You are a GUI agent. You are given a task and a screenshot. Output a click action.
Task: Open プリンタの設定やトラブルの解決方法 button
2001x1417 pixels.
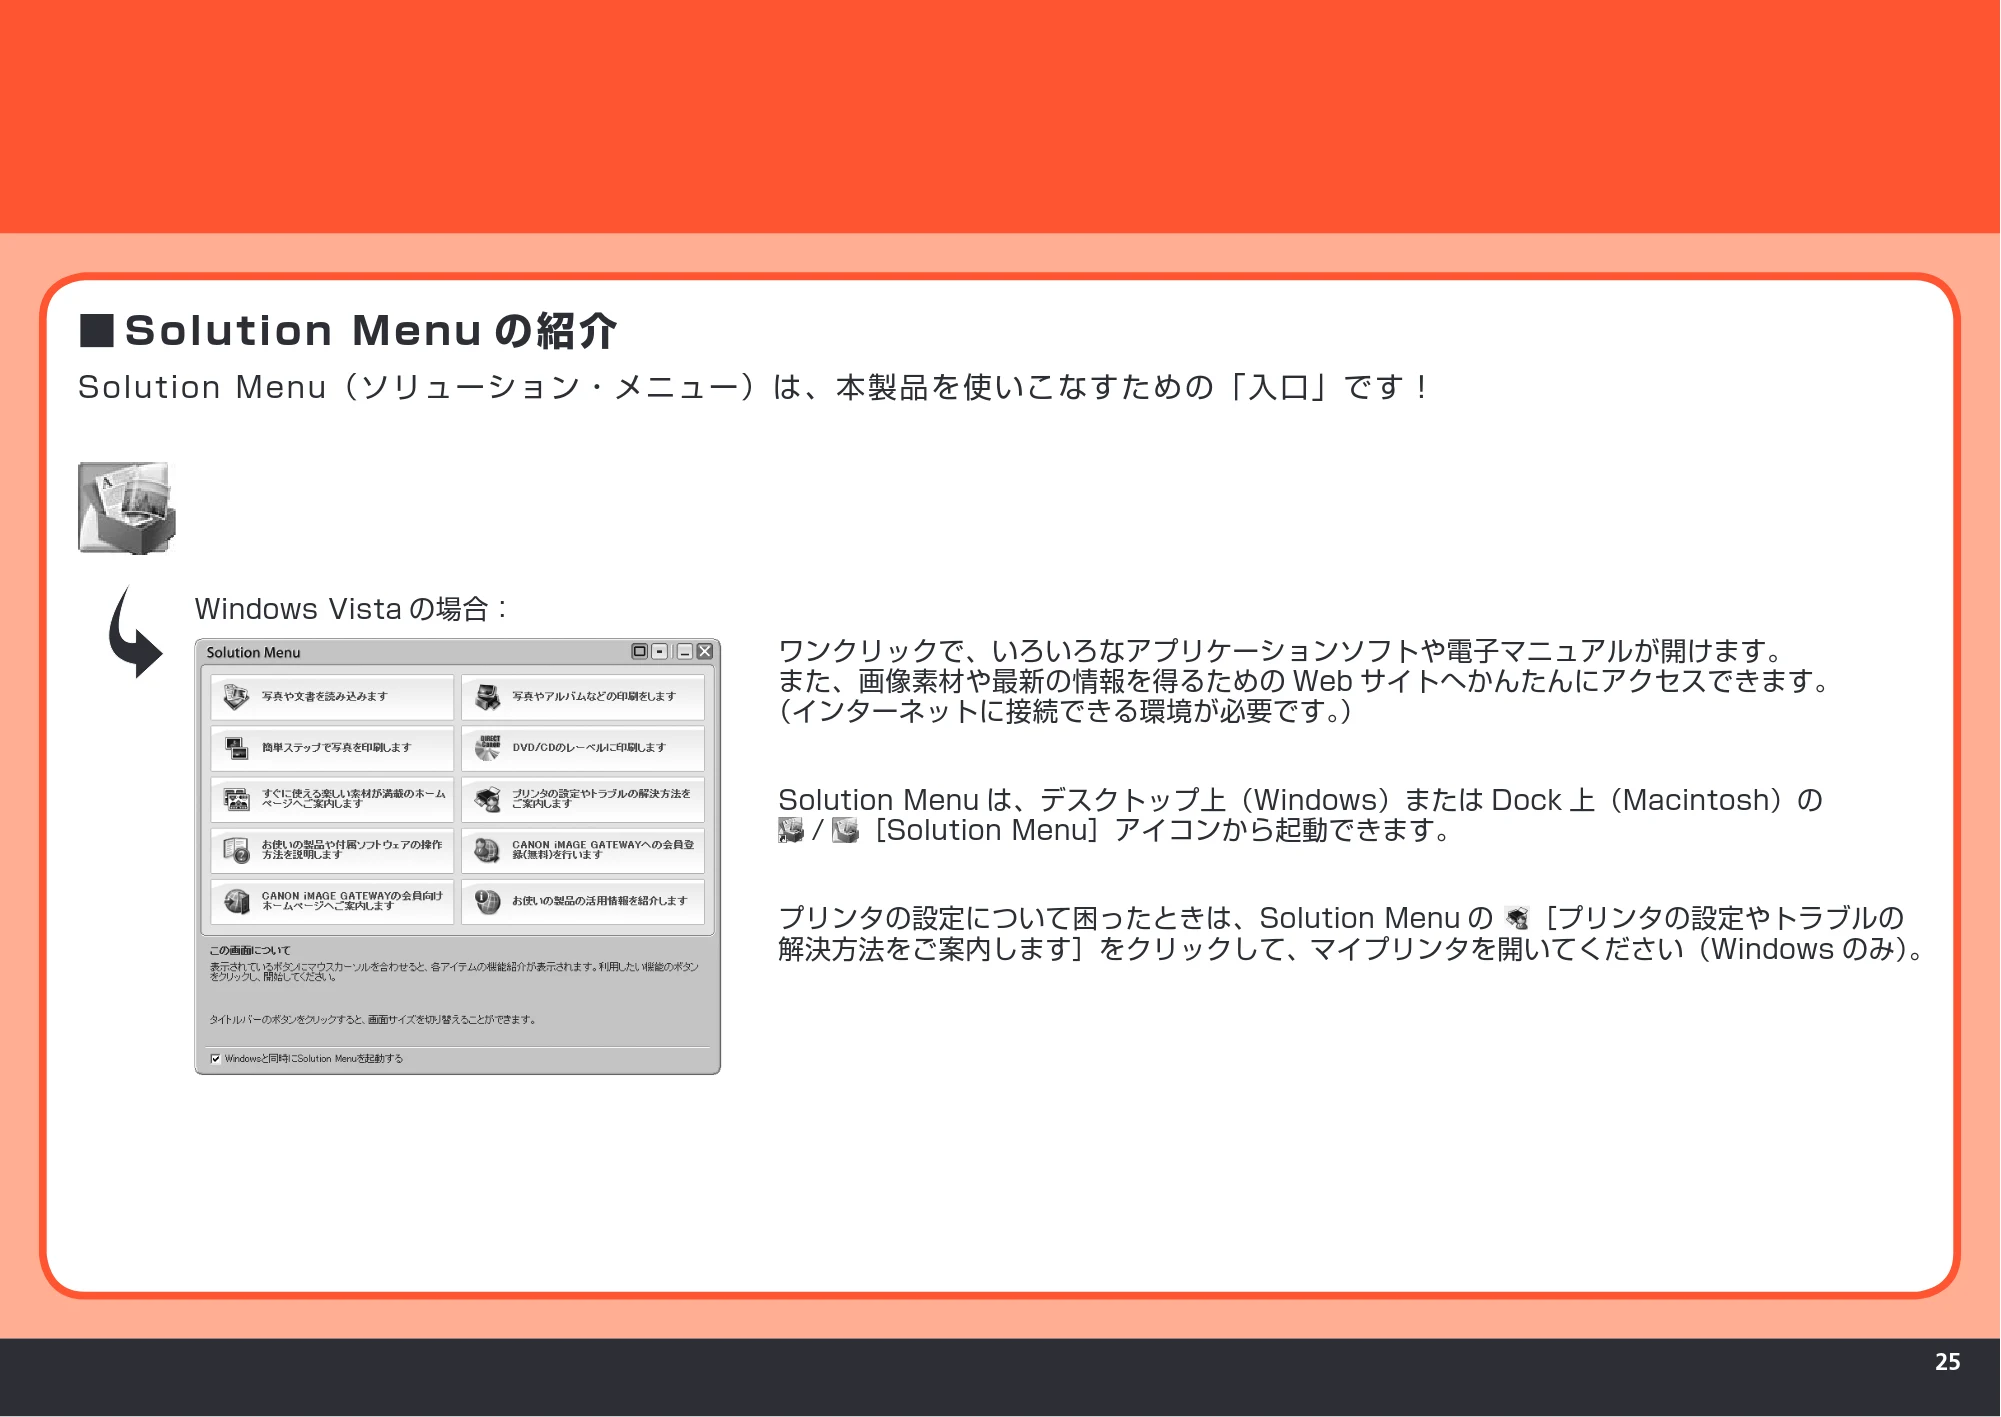(x=583, y=799)
